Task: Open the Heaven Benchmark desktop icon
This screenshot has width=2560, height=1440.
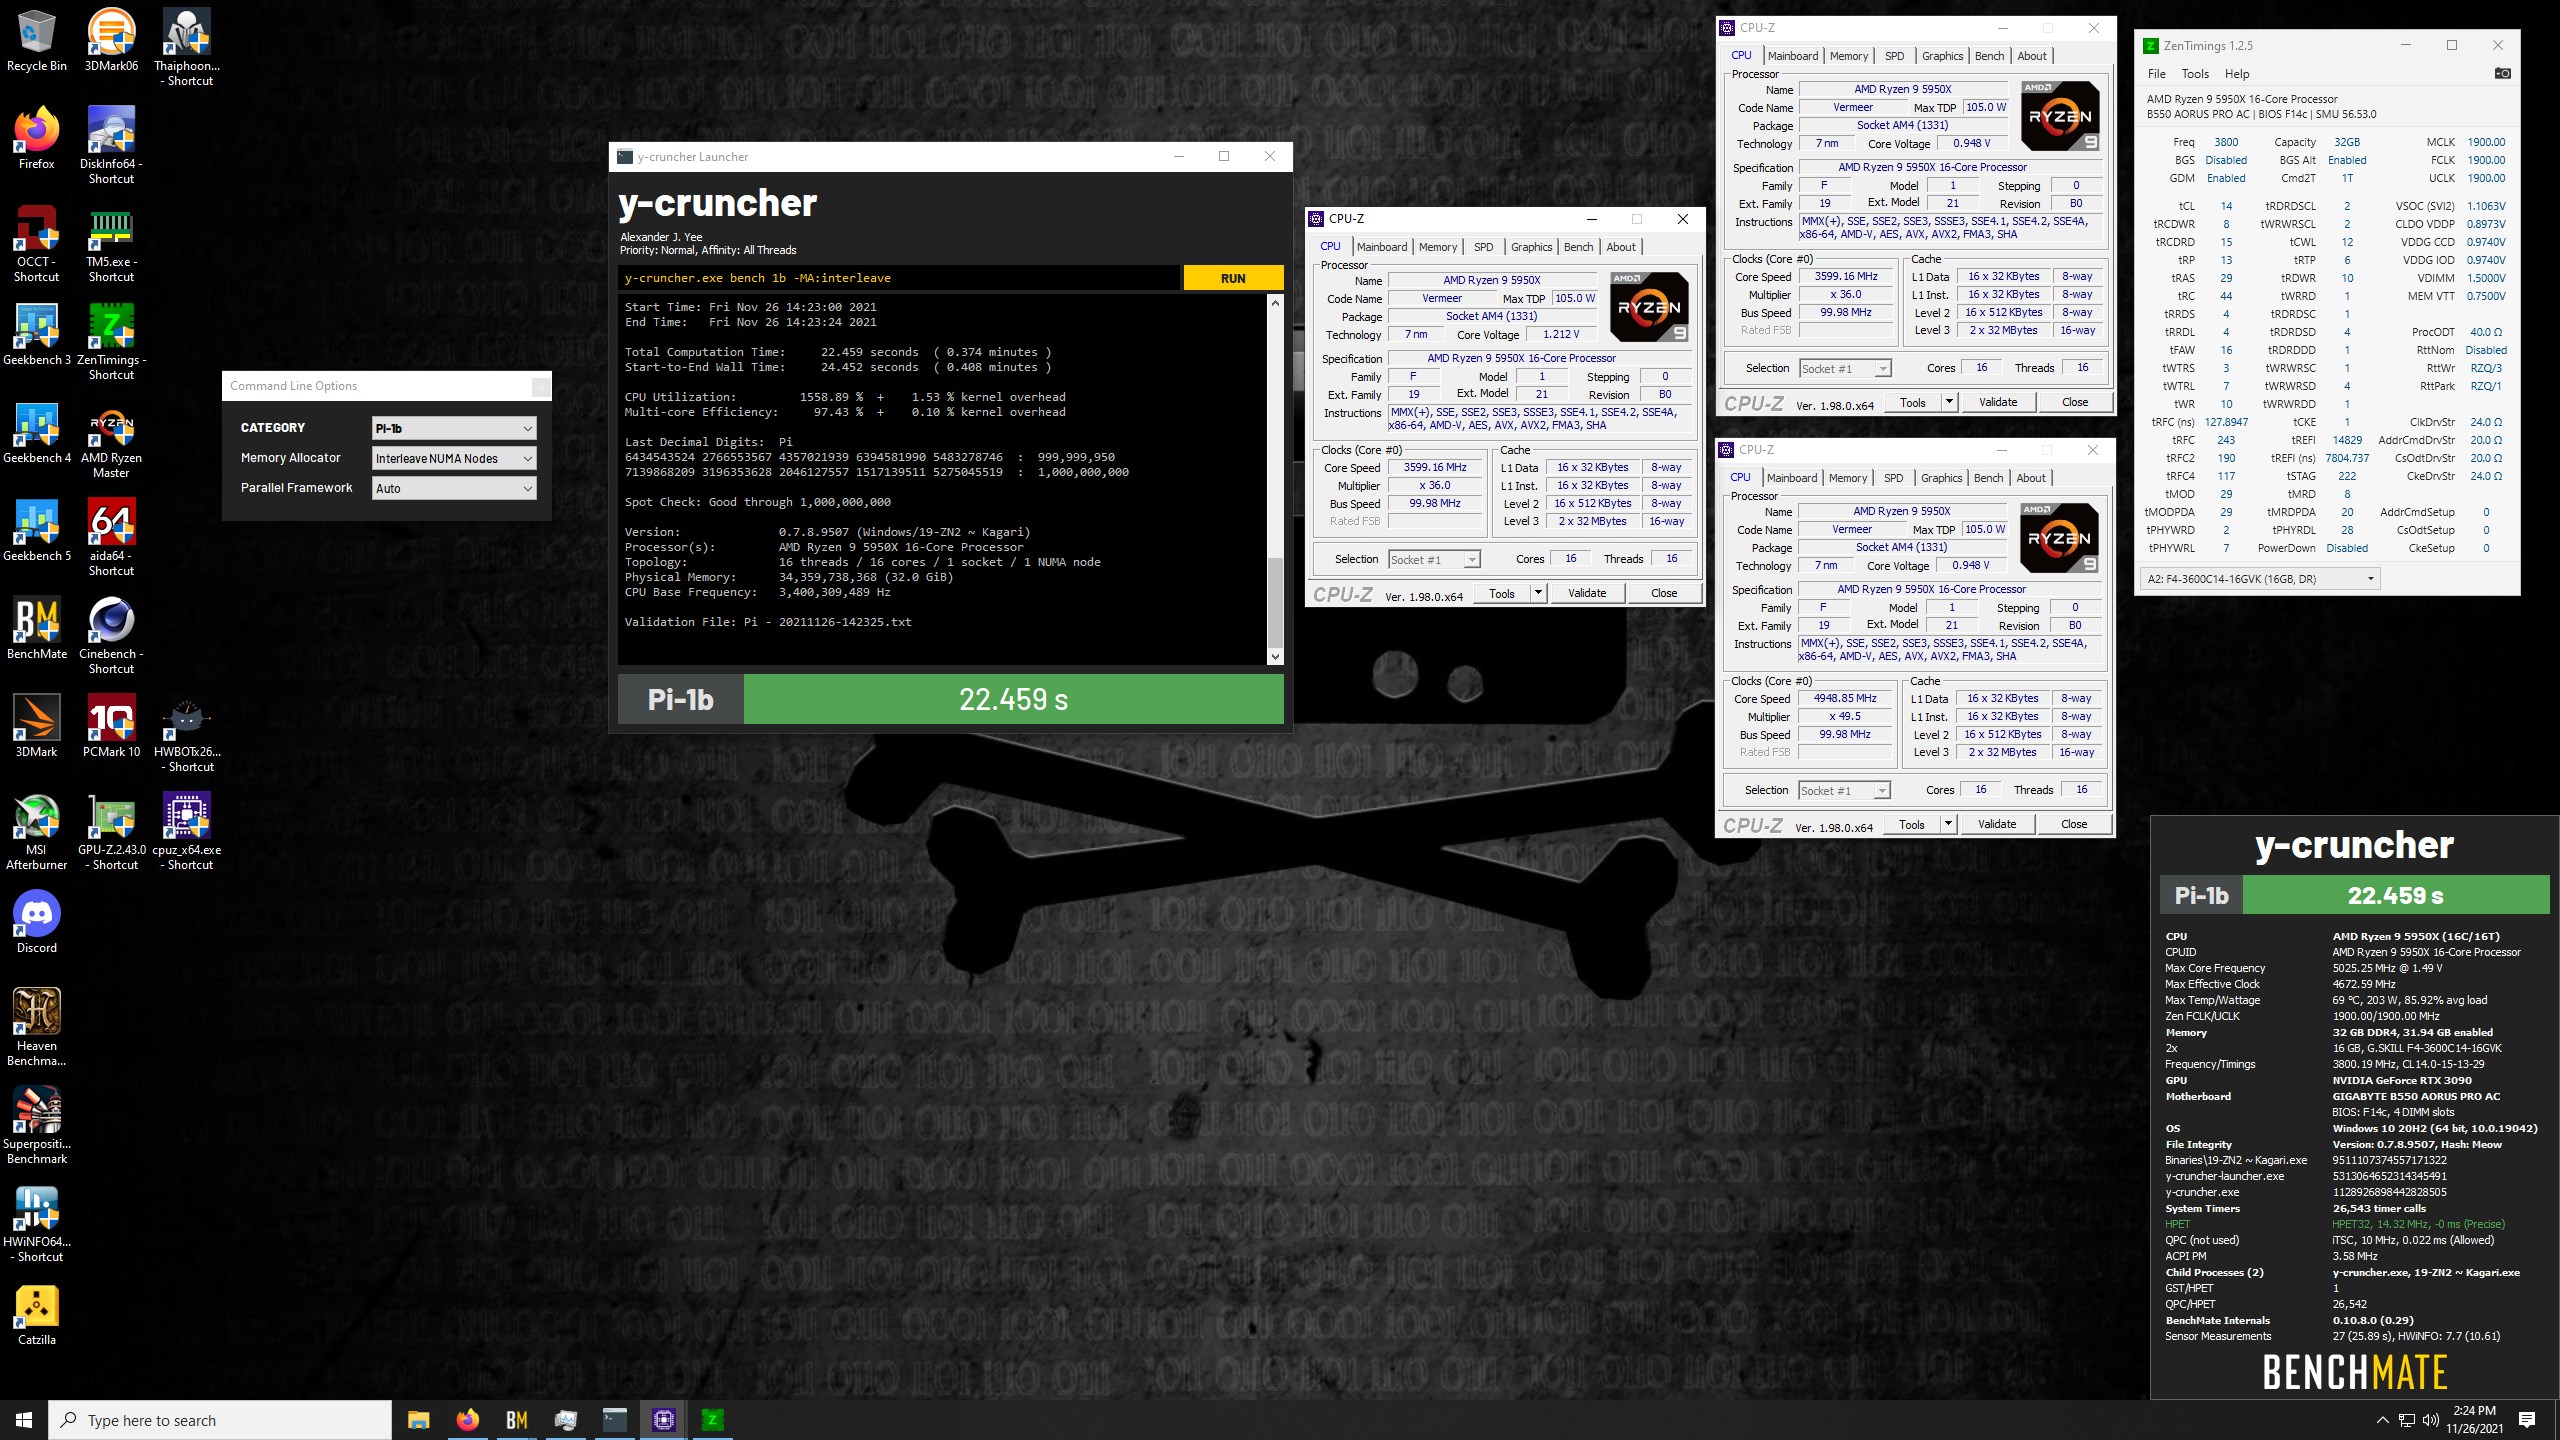Action: coord(37,1027)
